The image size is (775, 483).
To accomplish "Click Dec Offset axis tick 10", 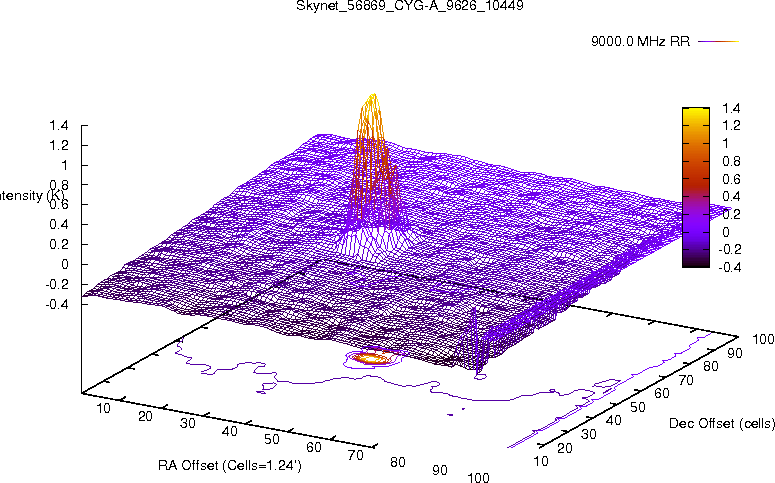I will pos(541,461).
